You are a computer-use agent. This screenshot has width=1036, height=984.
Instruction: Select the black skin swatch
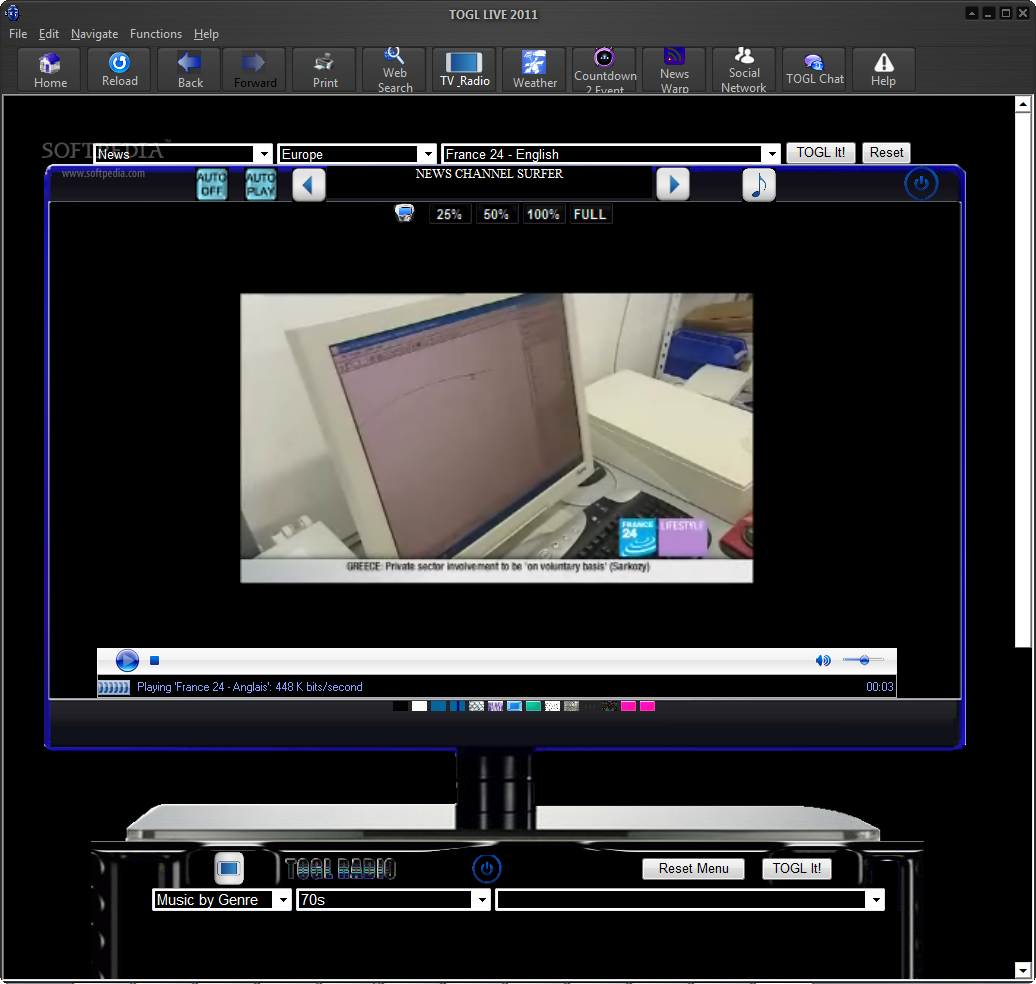pos(400,706)
